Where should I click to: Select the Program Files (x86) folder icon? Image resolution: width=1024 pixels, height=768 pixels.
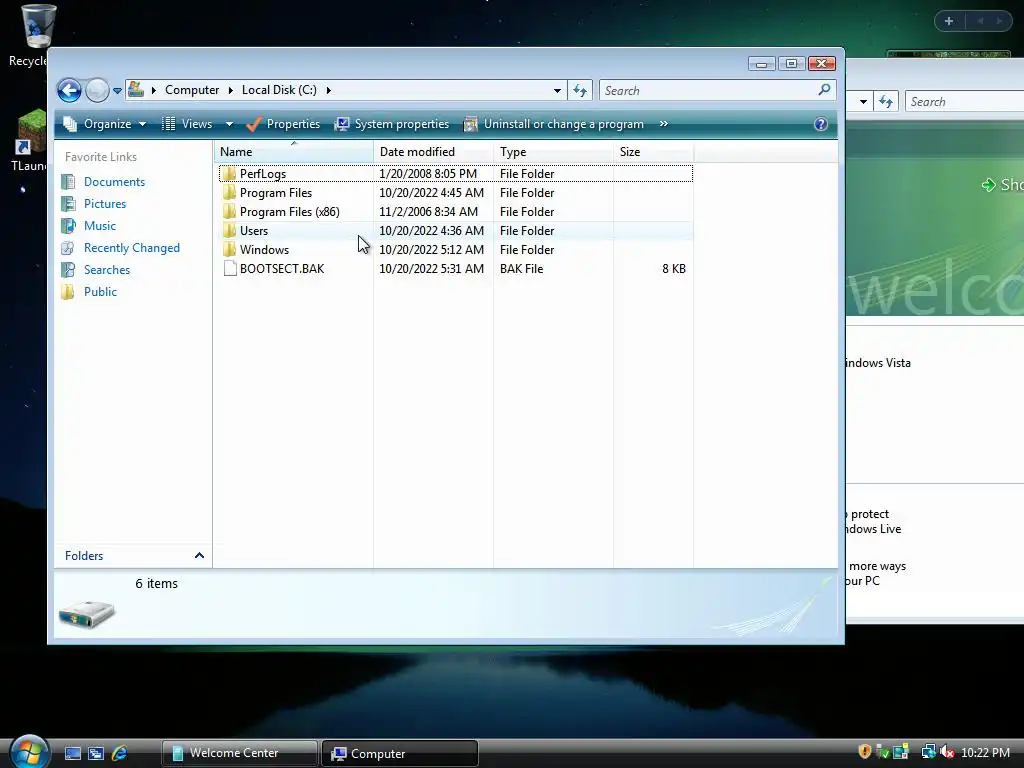[x=229, y=212]
